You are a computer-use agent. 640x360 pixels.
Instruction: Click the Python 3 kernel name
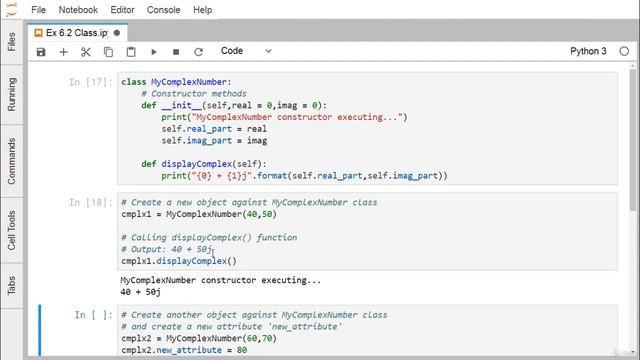tap(588, 51)
